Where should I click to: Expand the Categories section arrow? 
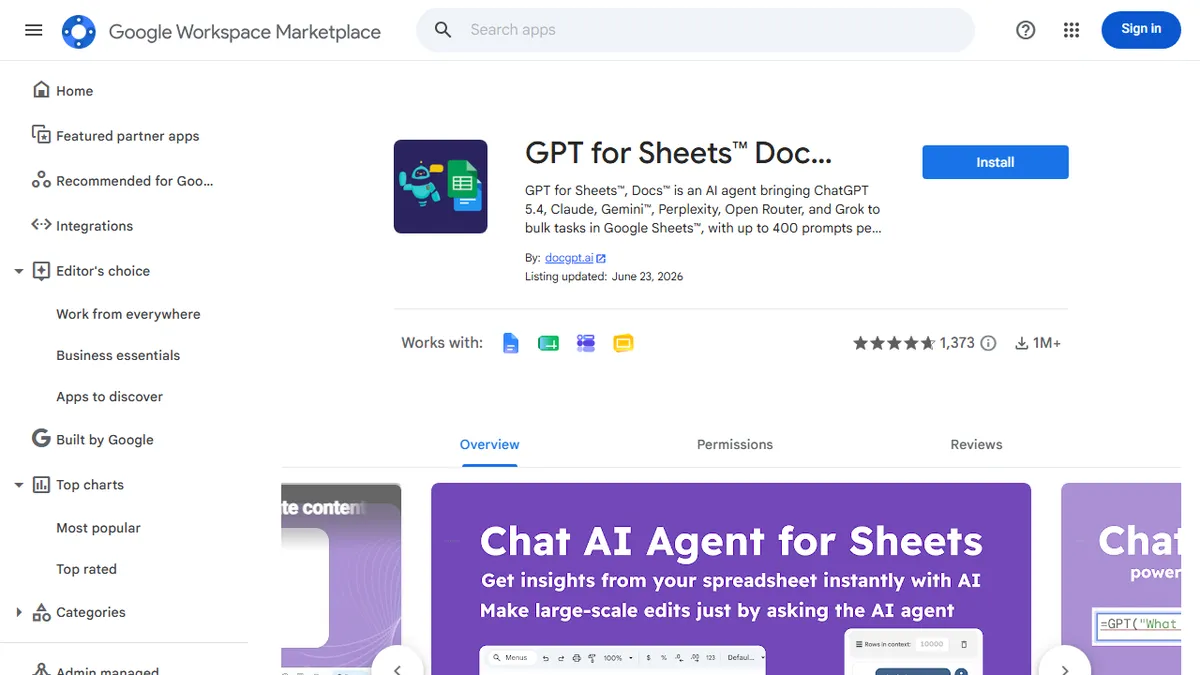pos(18,612)
